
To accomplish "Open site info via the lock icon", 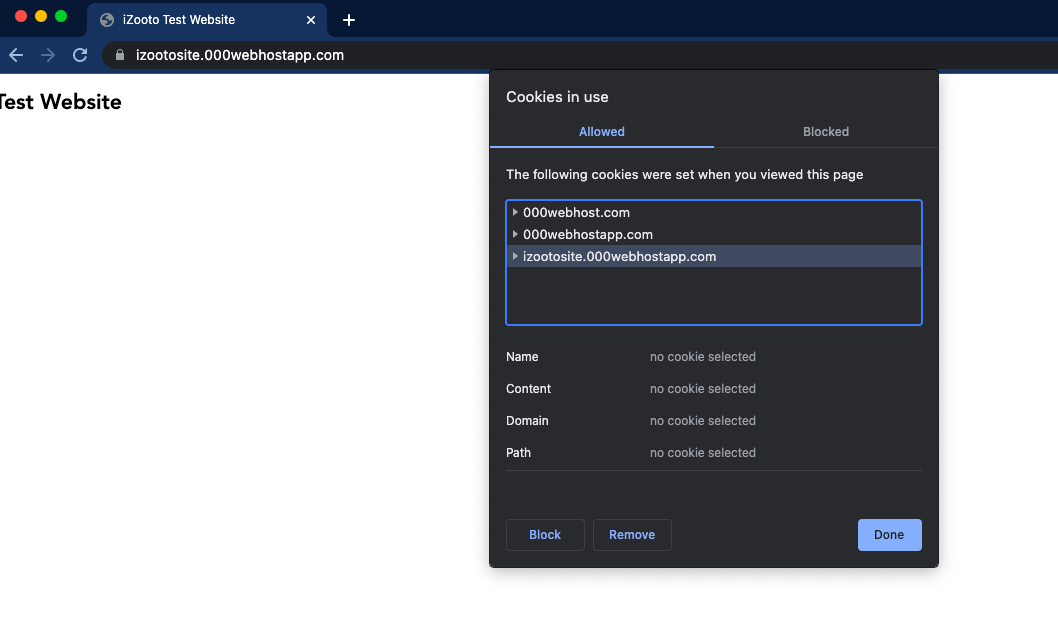I will 120,55.
